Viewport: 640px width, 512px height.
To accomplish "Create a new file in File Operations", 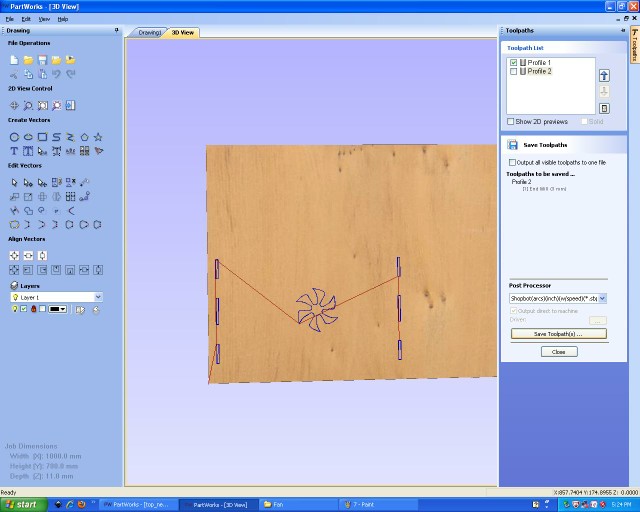I will point(14,60).
